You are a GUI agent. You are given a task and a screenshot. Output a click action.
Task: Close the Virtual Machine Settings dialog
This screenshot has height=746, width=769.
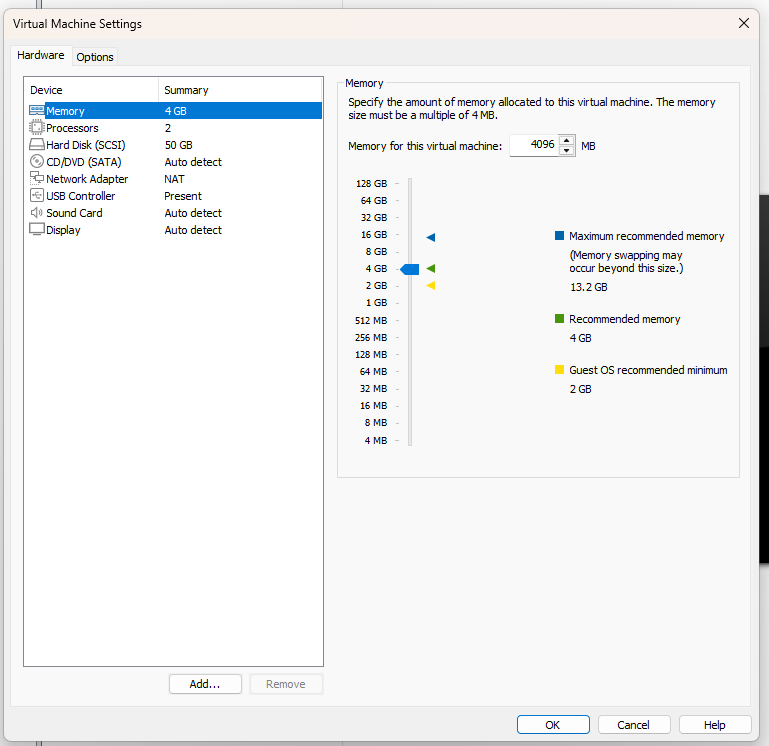point(743,23)
